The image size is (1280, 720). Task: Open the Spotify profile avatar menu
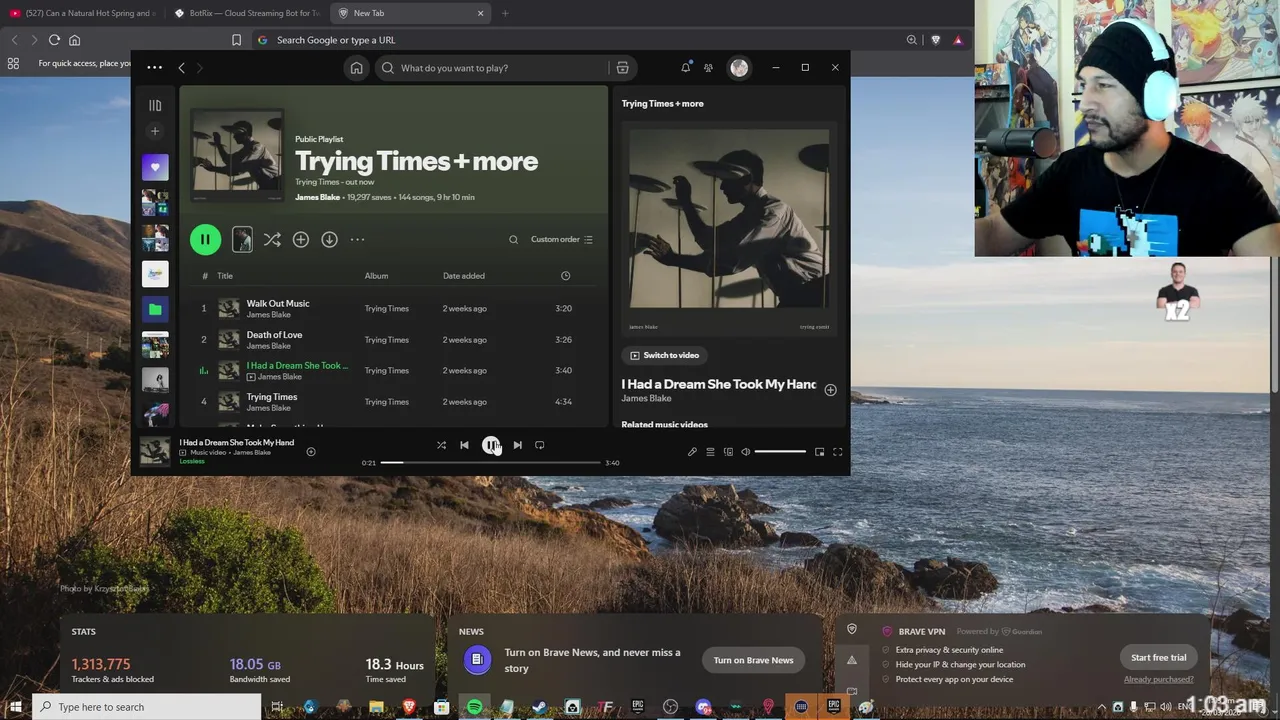point(739,68)
